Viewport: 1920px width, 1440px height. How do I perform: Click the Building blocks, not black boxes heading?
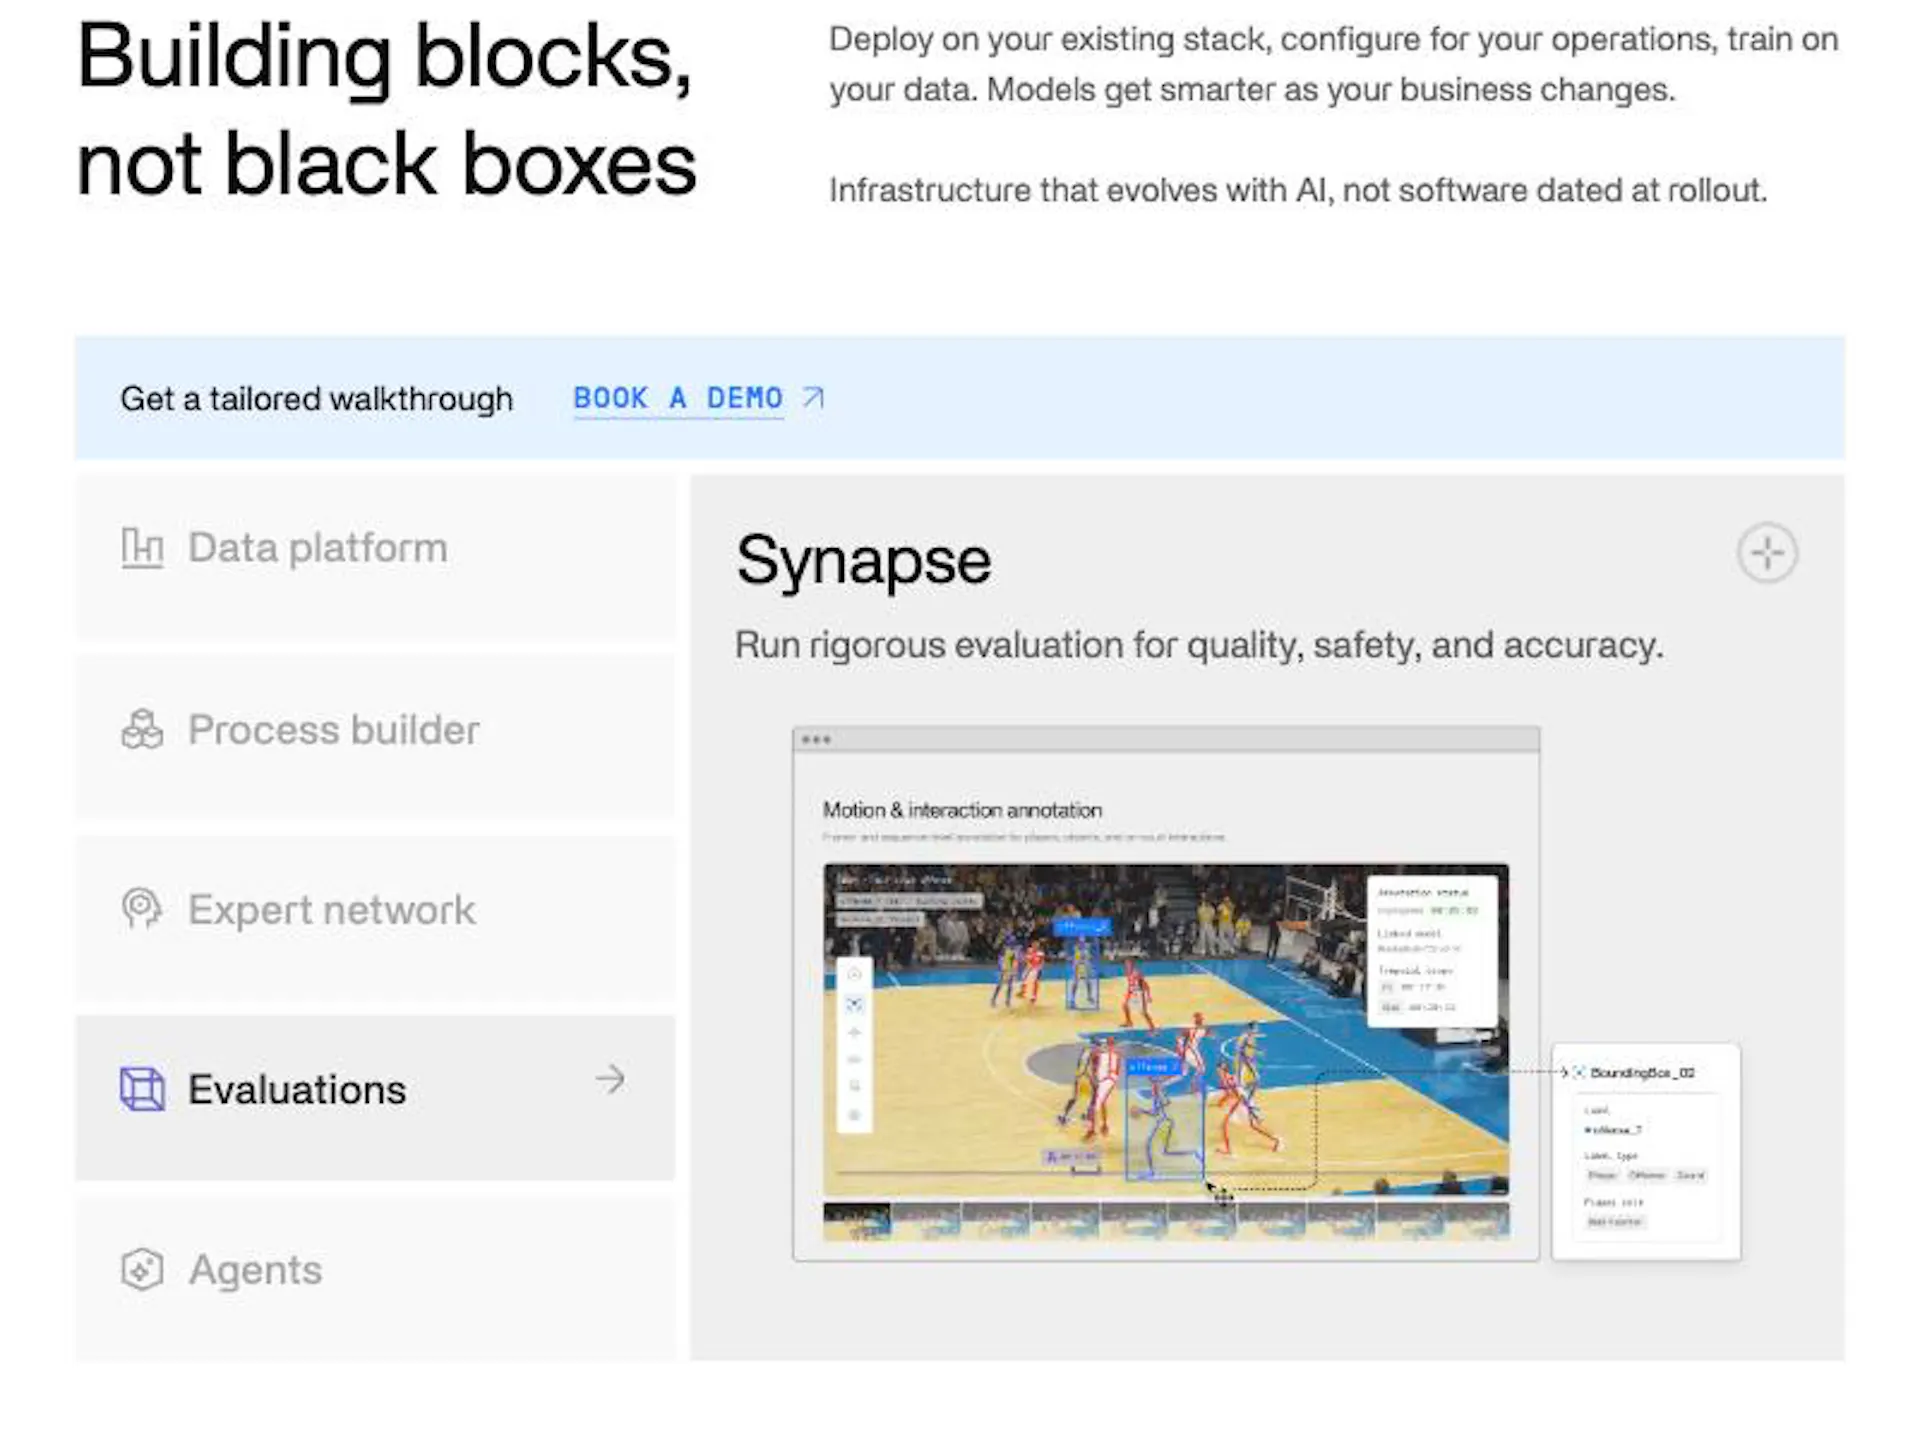386,110
